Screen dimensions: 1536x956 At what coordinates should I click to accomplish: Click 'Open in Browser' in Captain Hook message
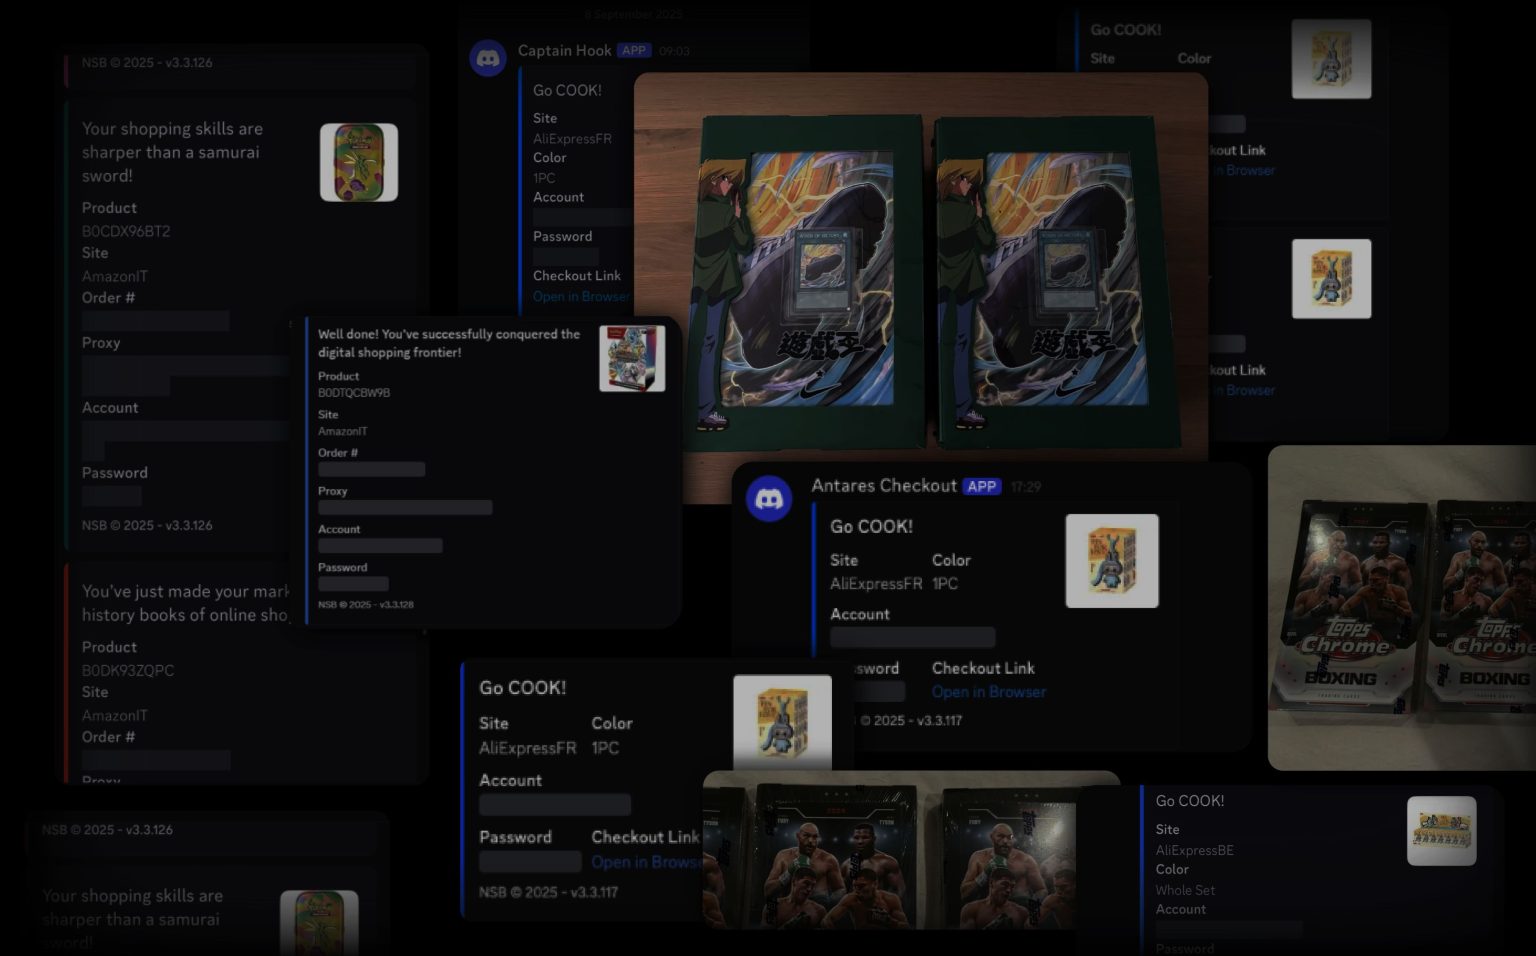pyautogui.click(x=581, y=296)
